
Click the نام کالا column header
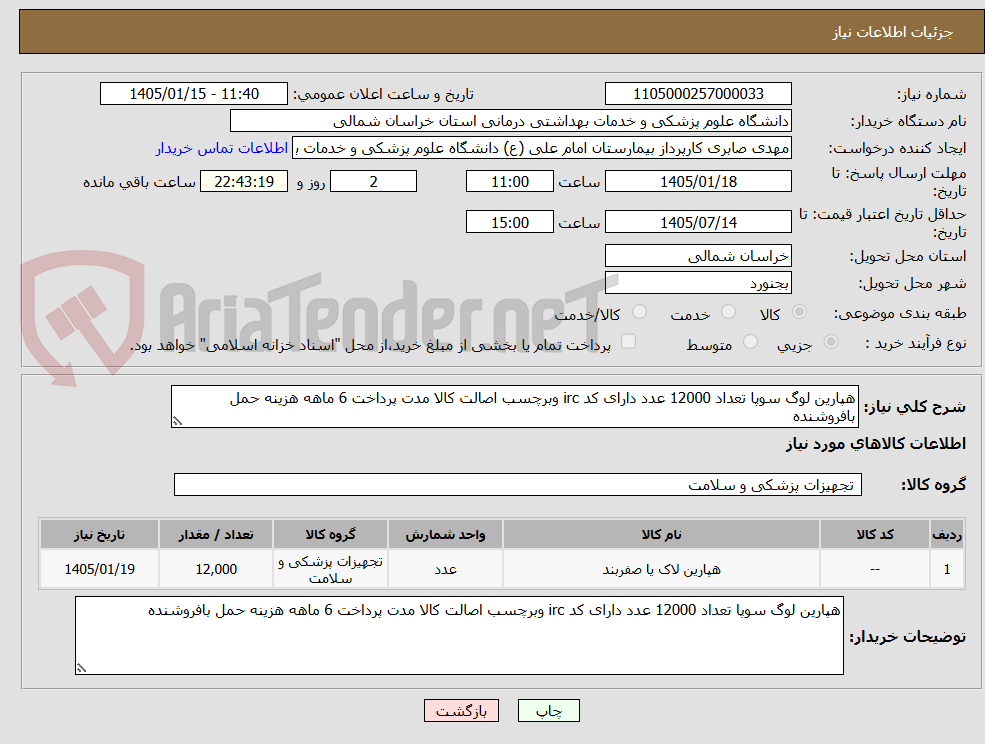pyautogui.click(x=661, y=534)
